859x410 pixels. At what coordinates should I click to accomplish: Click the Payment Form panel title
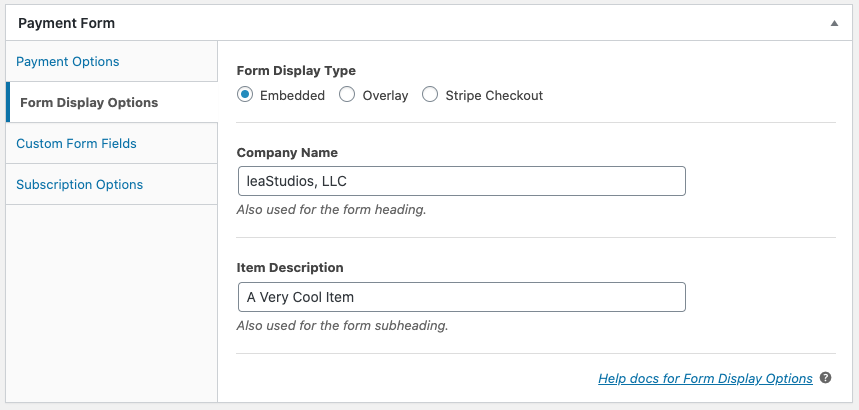pos(66,23)
